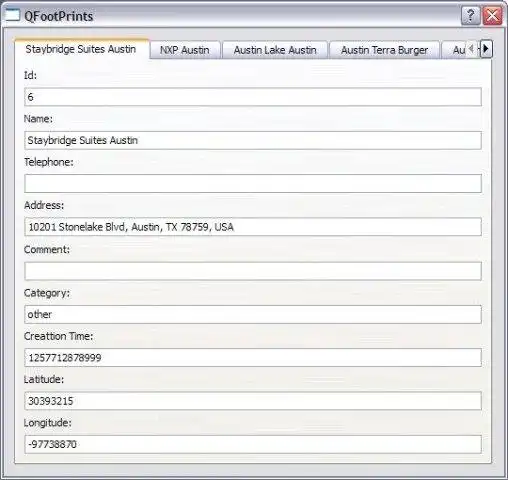508x480 pixels.
Task: Click the Latitude field with 30393215
Action: 253,401
